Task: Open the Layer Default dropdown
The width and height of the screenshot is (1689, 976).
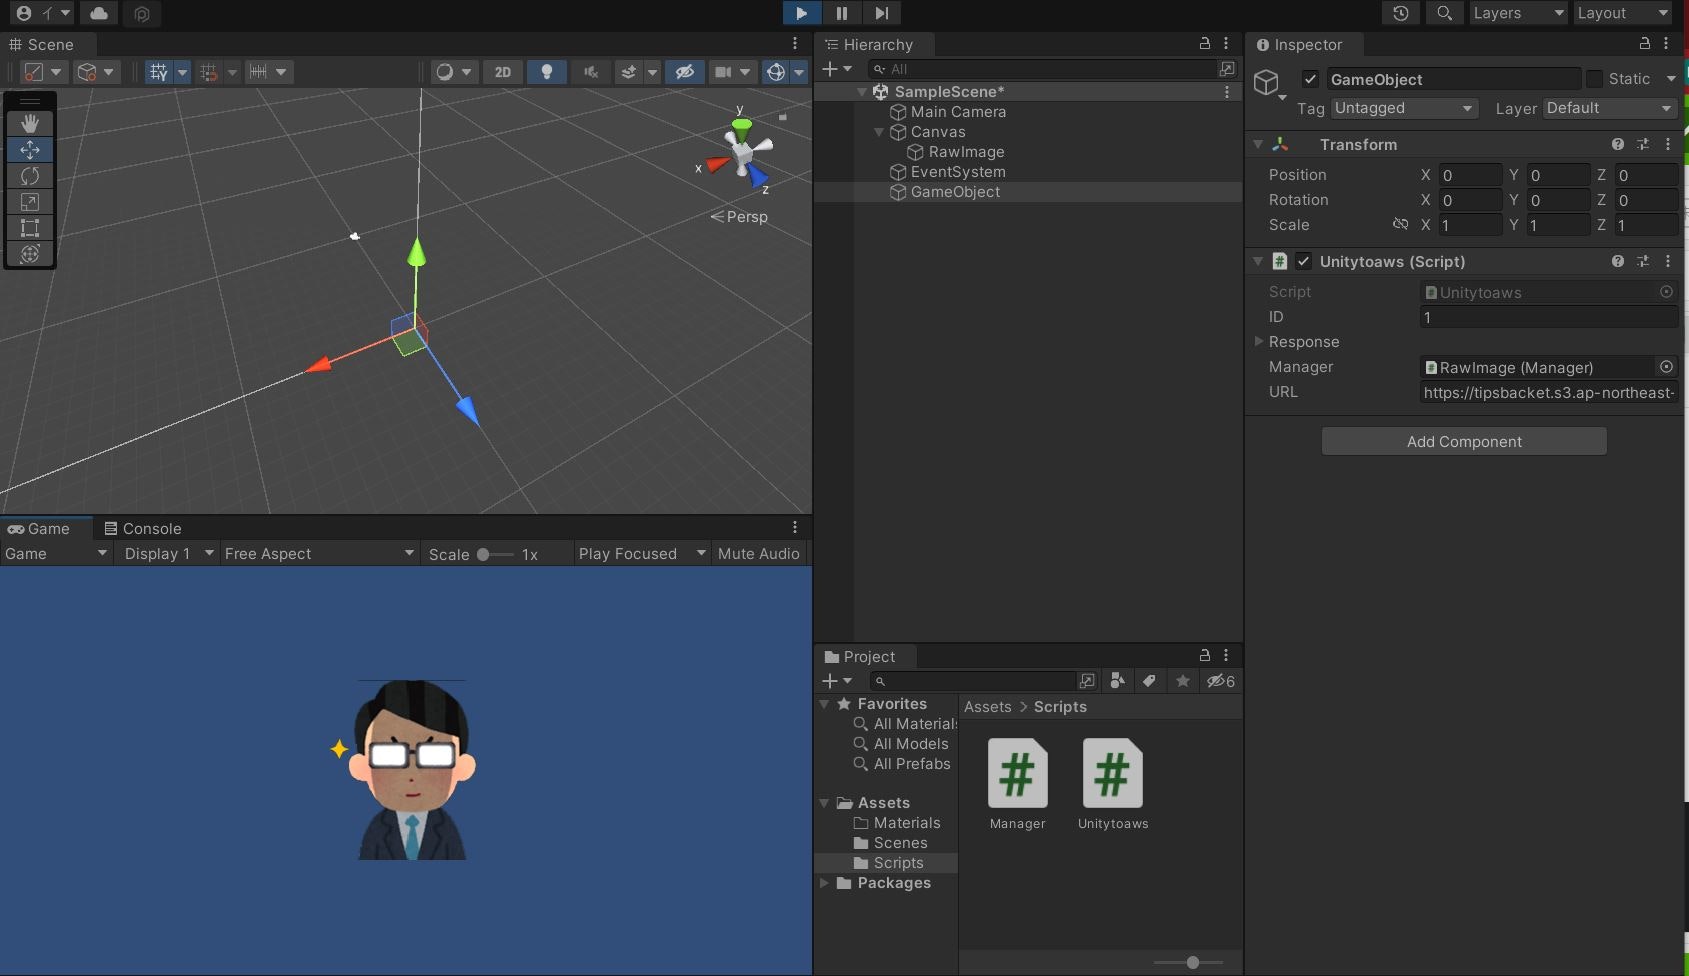Action: click(1609, 108)
